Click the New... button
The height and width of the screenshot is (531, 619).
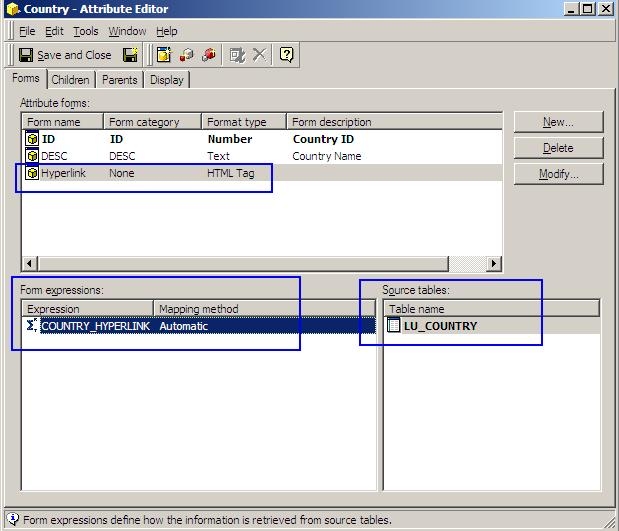coord(558,122)
